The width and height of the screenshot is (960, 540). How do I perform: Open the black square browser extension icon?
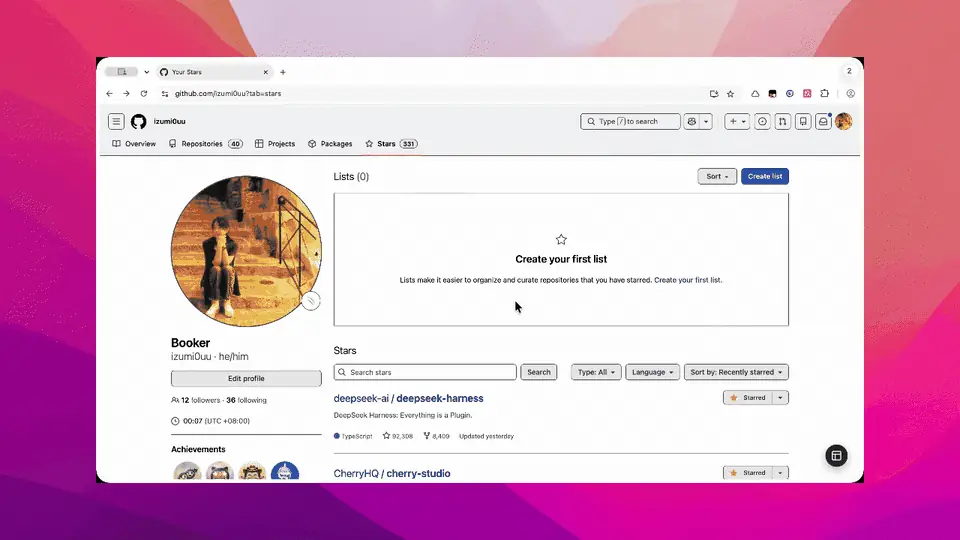773,94
